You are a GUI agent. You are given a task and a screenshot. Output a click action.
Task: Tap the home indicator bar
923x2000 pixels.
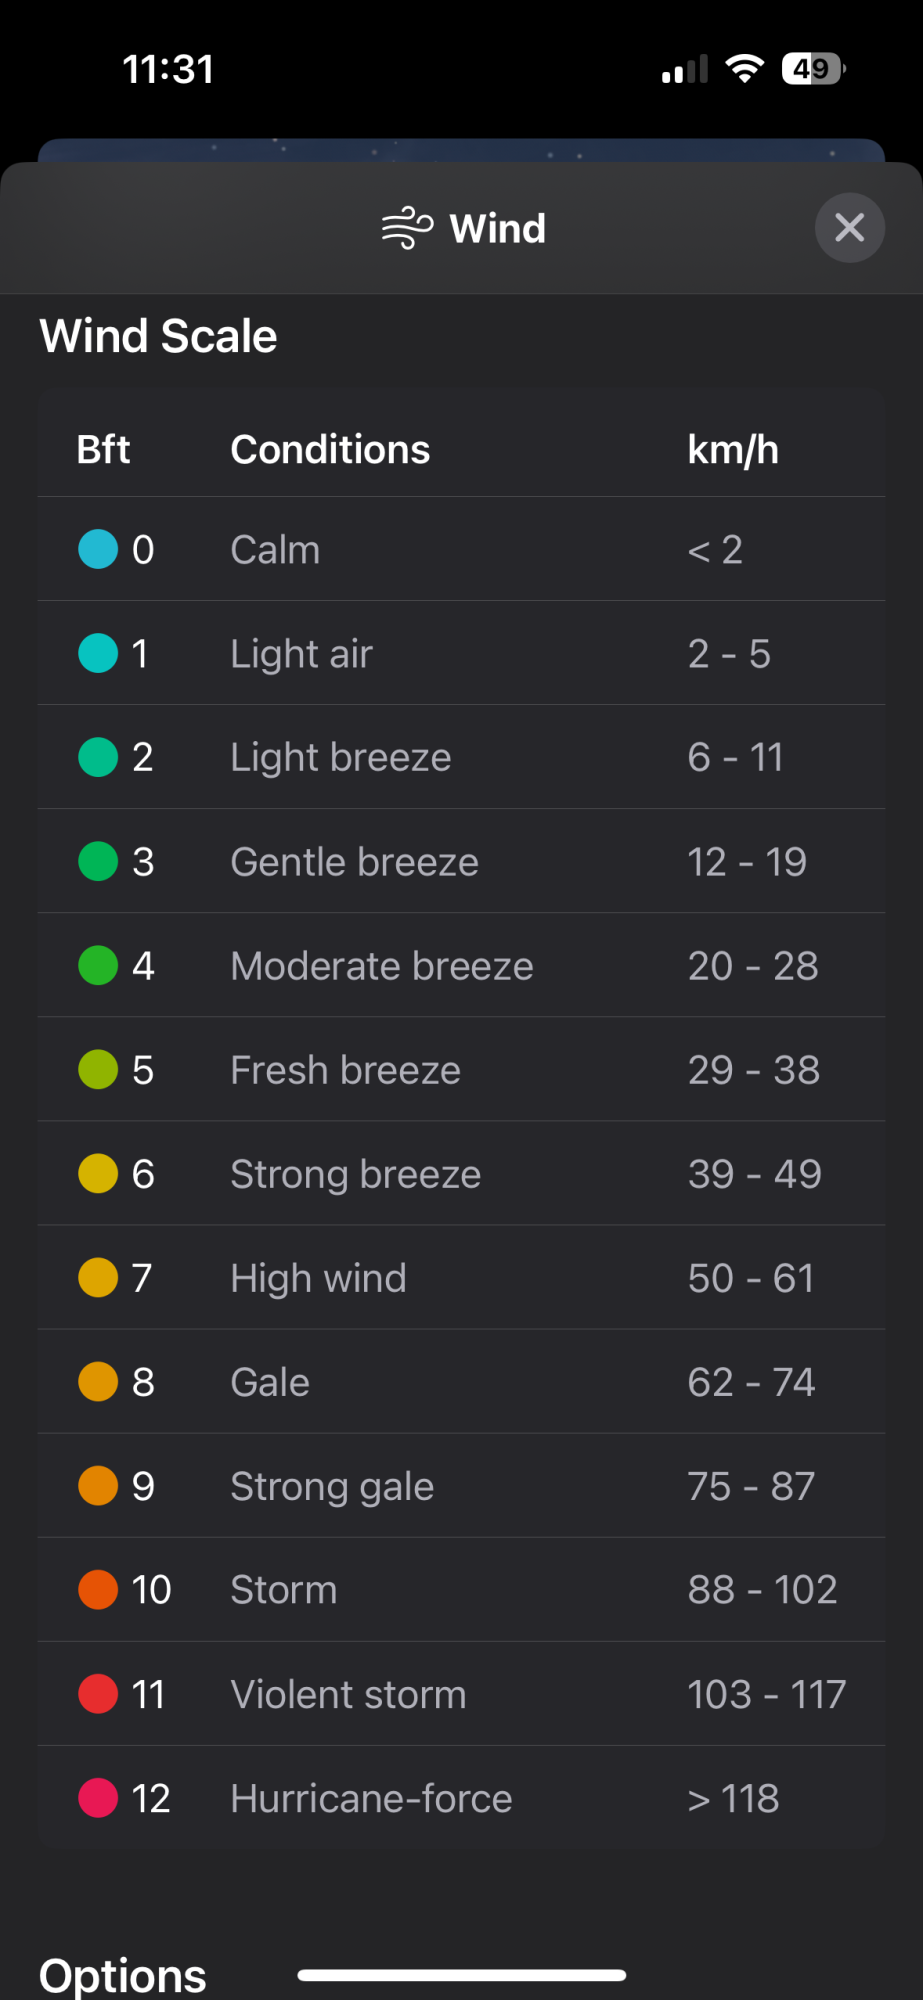click(x=461, y=1975)
